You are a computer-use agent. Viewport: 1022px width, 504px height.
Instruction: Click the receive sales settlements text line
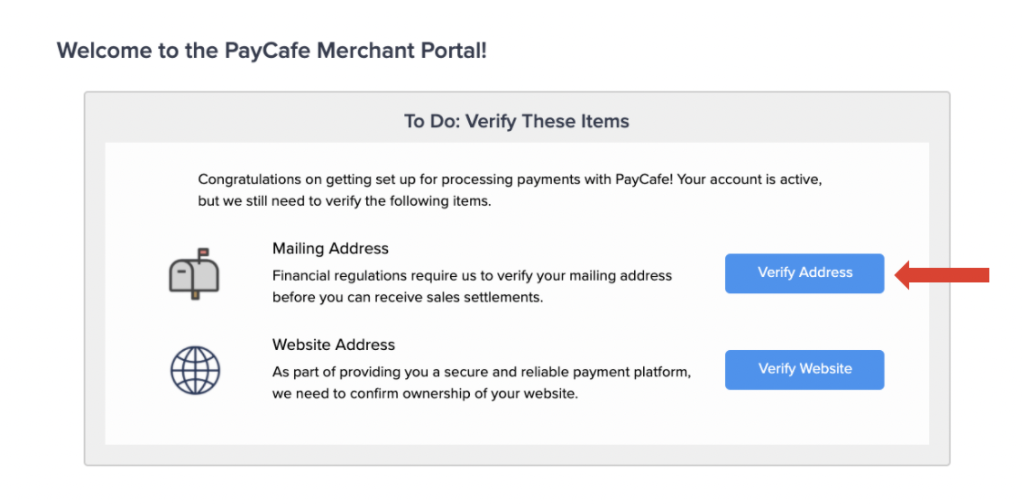[x=407, y=298]
